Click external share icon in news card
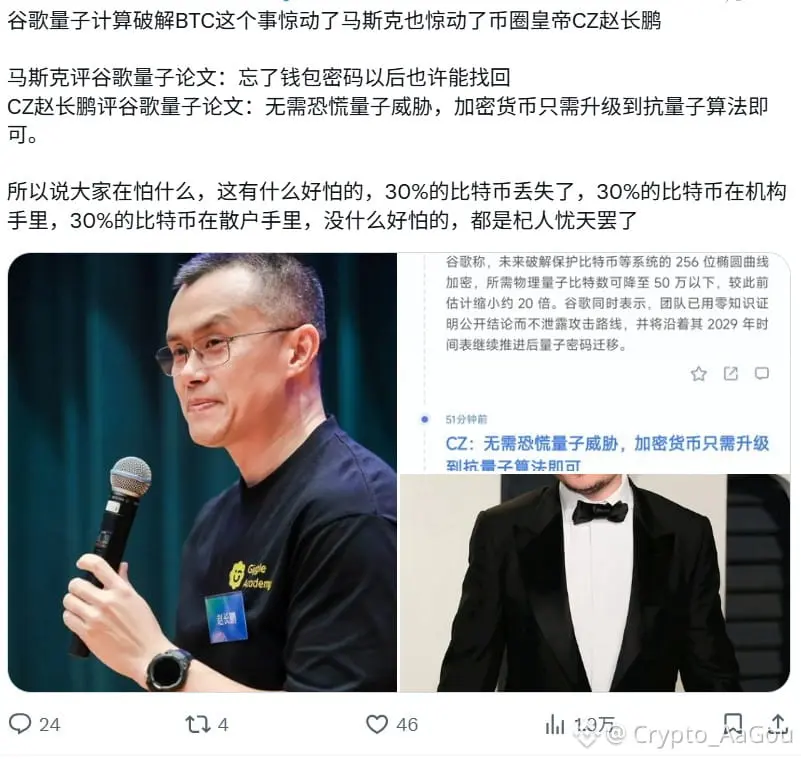This screenshot has width=801, height=759. pyautogui.click(x=731, y=374)
